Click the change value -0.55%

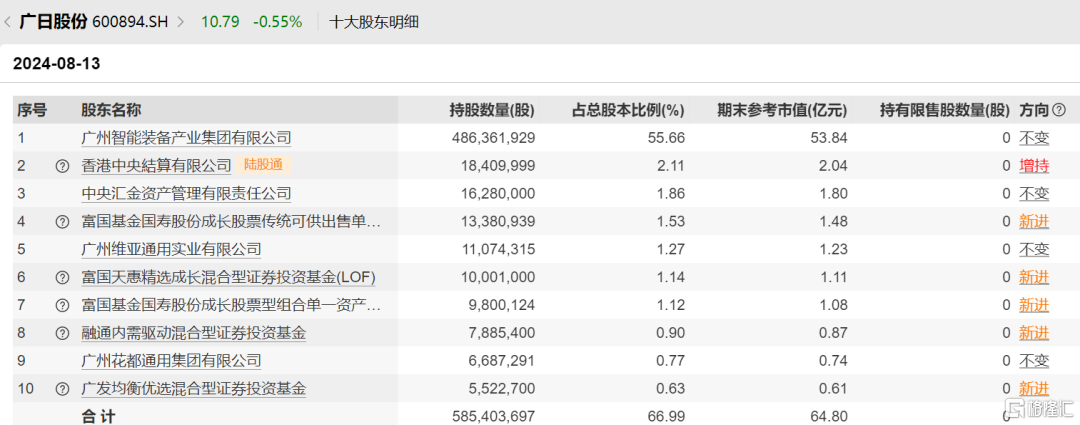pos(278,22)
